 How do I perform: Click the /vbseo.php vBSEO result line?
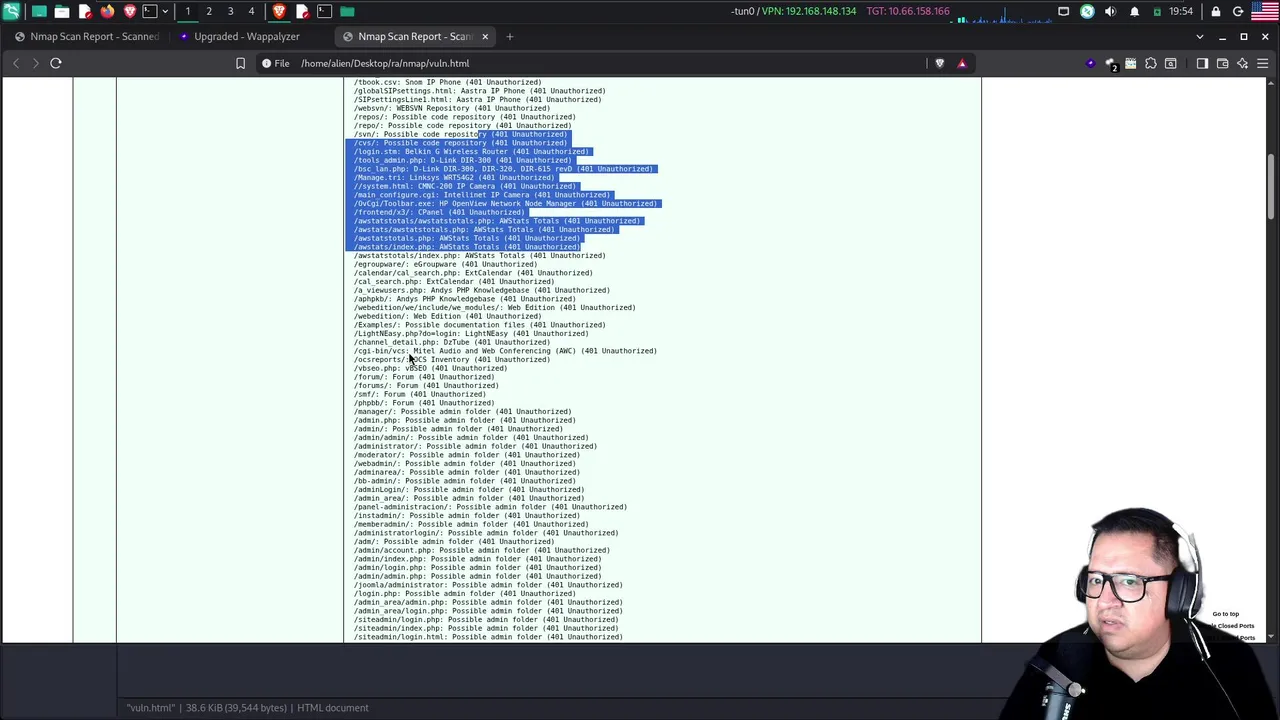point(430,368)
